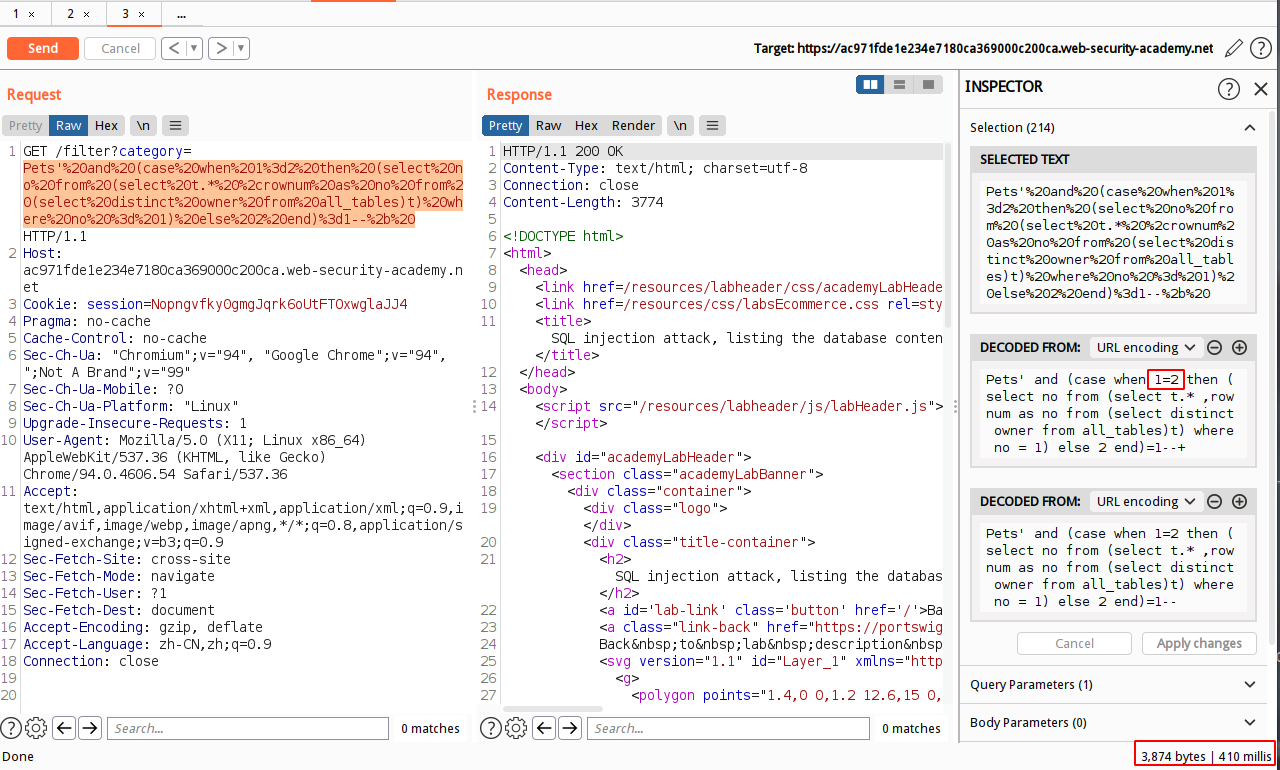The image size is (1280, 770).
Task: Open the Repeater help icon beside the target
Action: 1262,48
